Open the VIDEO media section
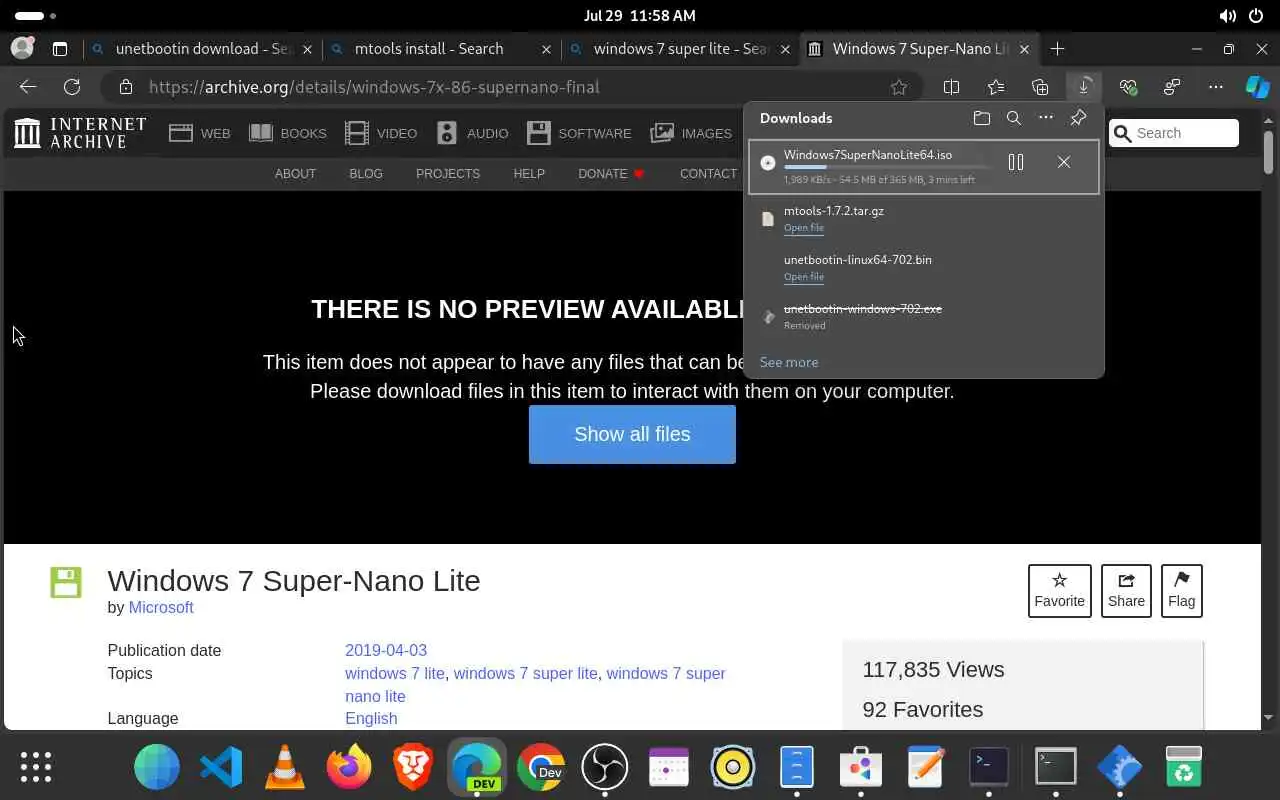 pyautogui.click(x=381, y=133)
